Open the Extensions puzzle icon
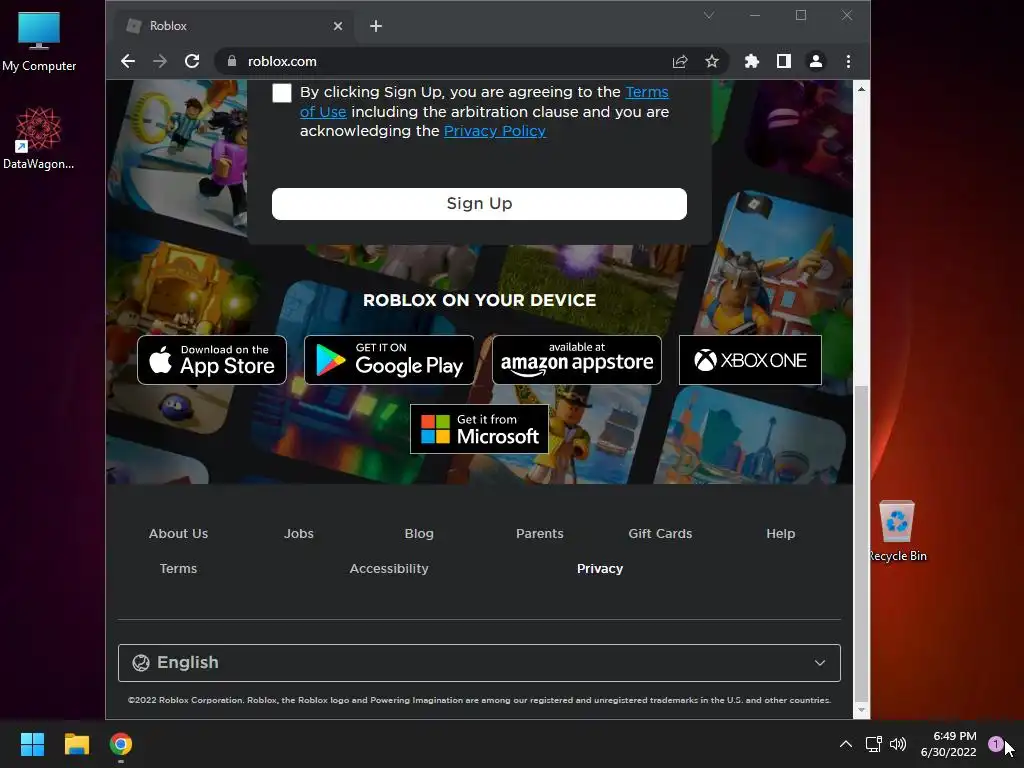 752,61
